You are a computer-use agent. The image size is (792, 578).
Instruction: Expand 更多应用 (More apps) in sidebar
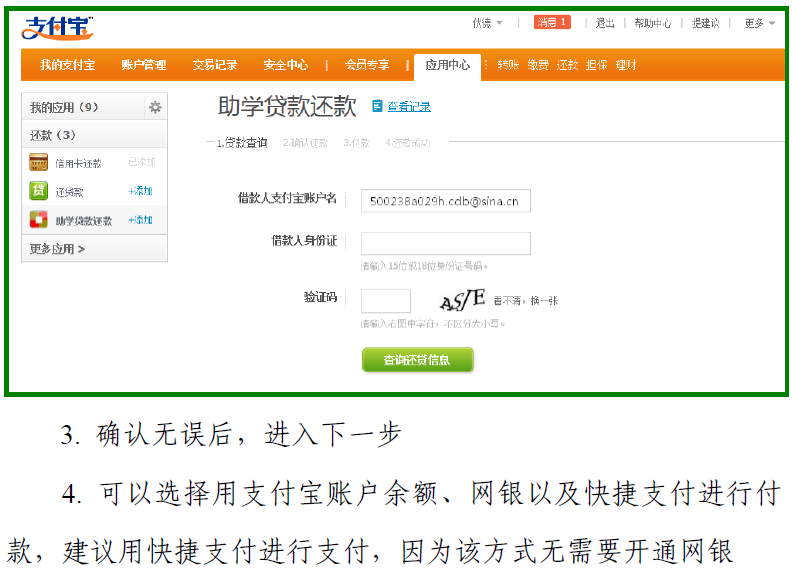57,249
